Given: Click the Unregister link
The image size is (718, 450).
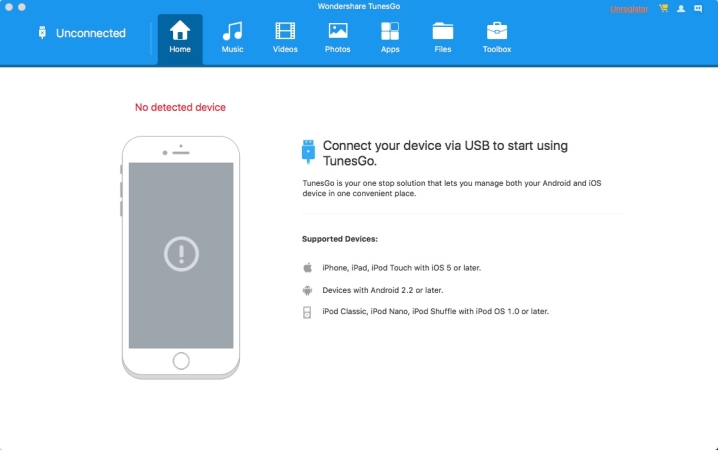Looking at the screenshot, I should pyautogui.click(x=629, y=9).
